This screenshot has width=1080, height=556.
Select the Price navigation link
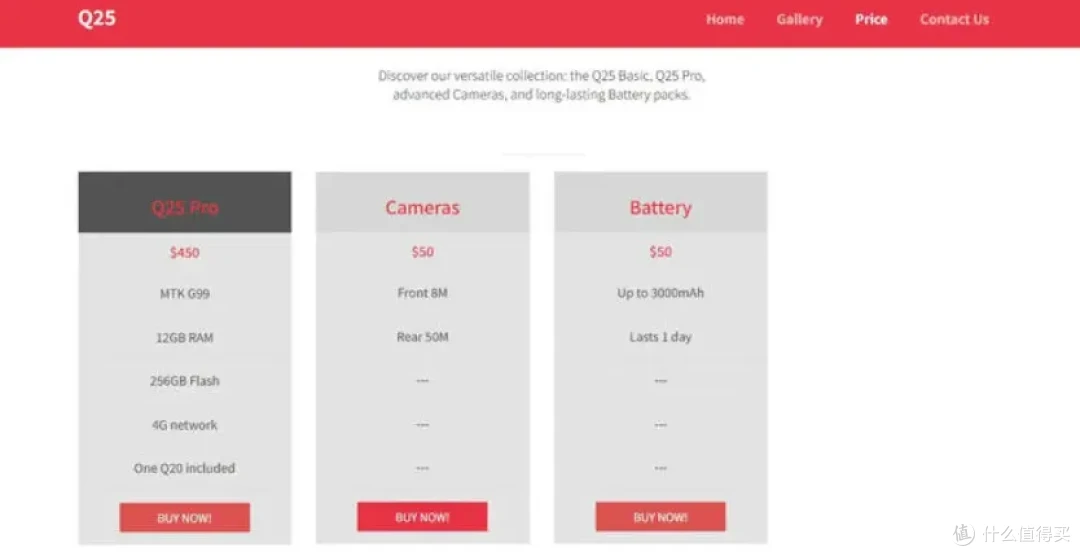(x=871, y=19)
